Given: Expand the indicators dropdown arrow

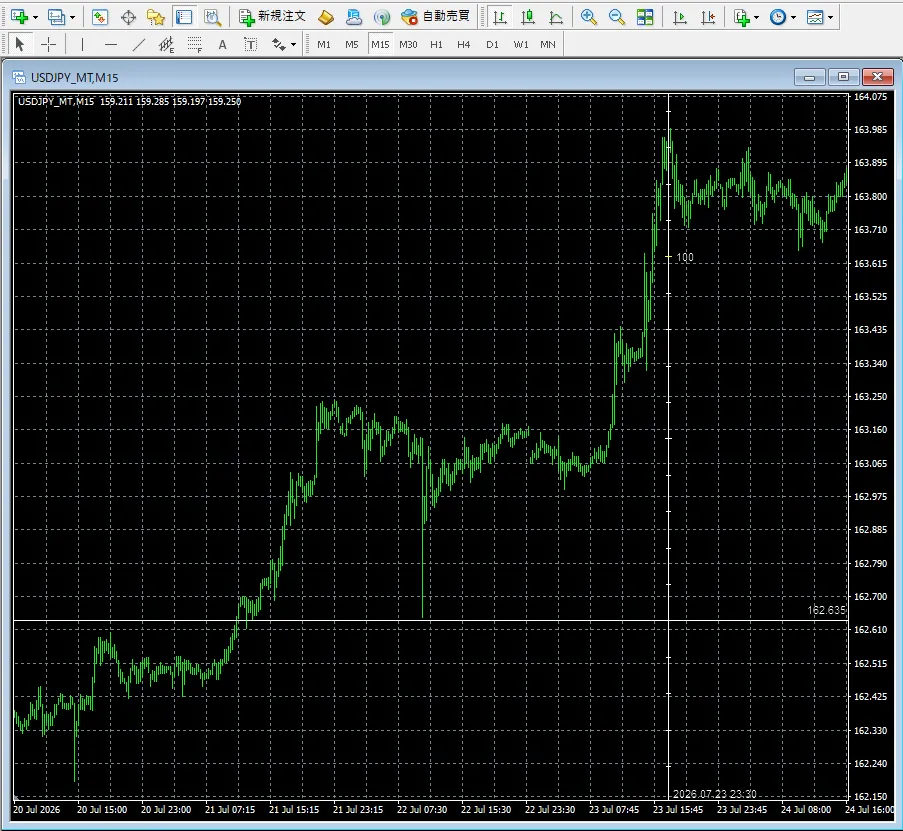Looking at the screenshot, I should 757,17.
